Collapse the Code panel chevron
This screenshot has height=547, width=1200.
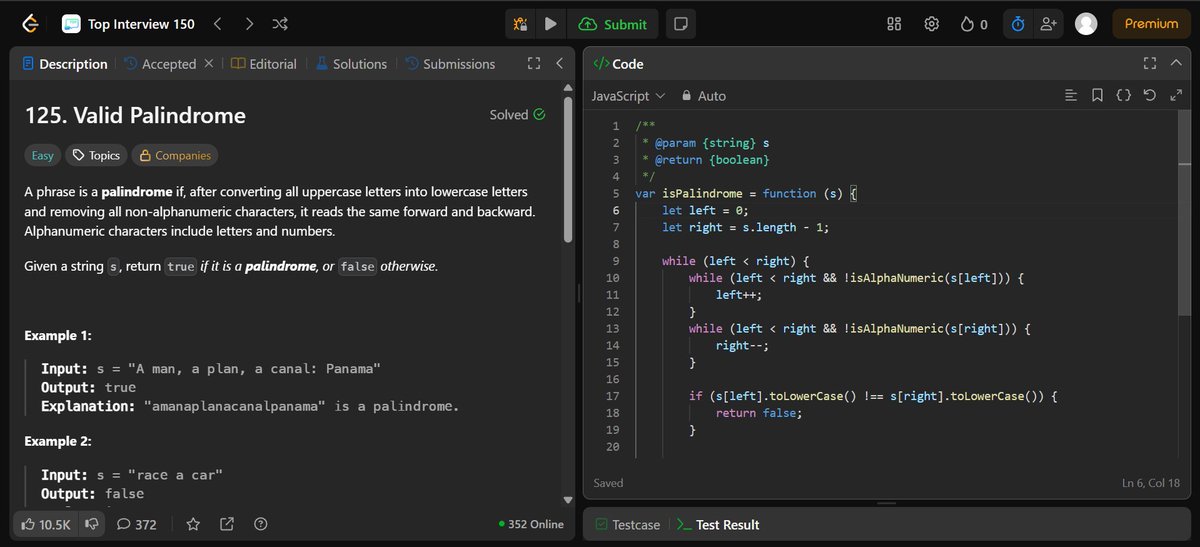coord(1176,63)
